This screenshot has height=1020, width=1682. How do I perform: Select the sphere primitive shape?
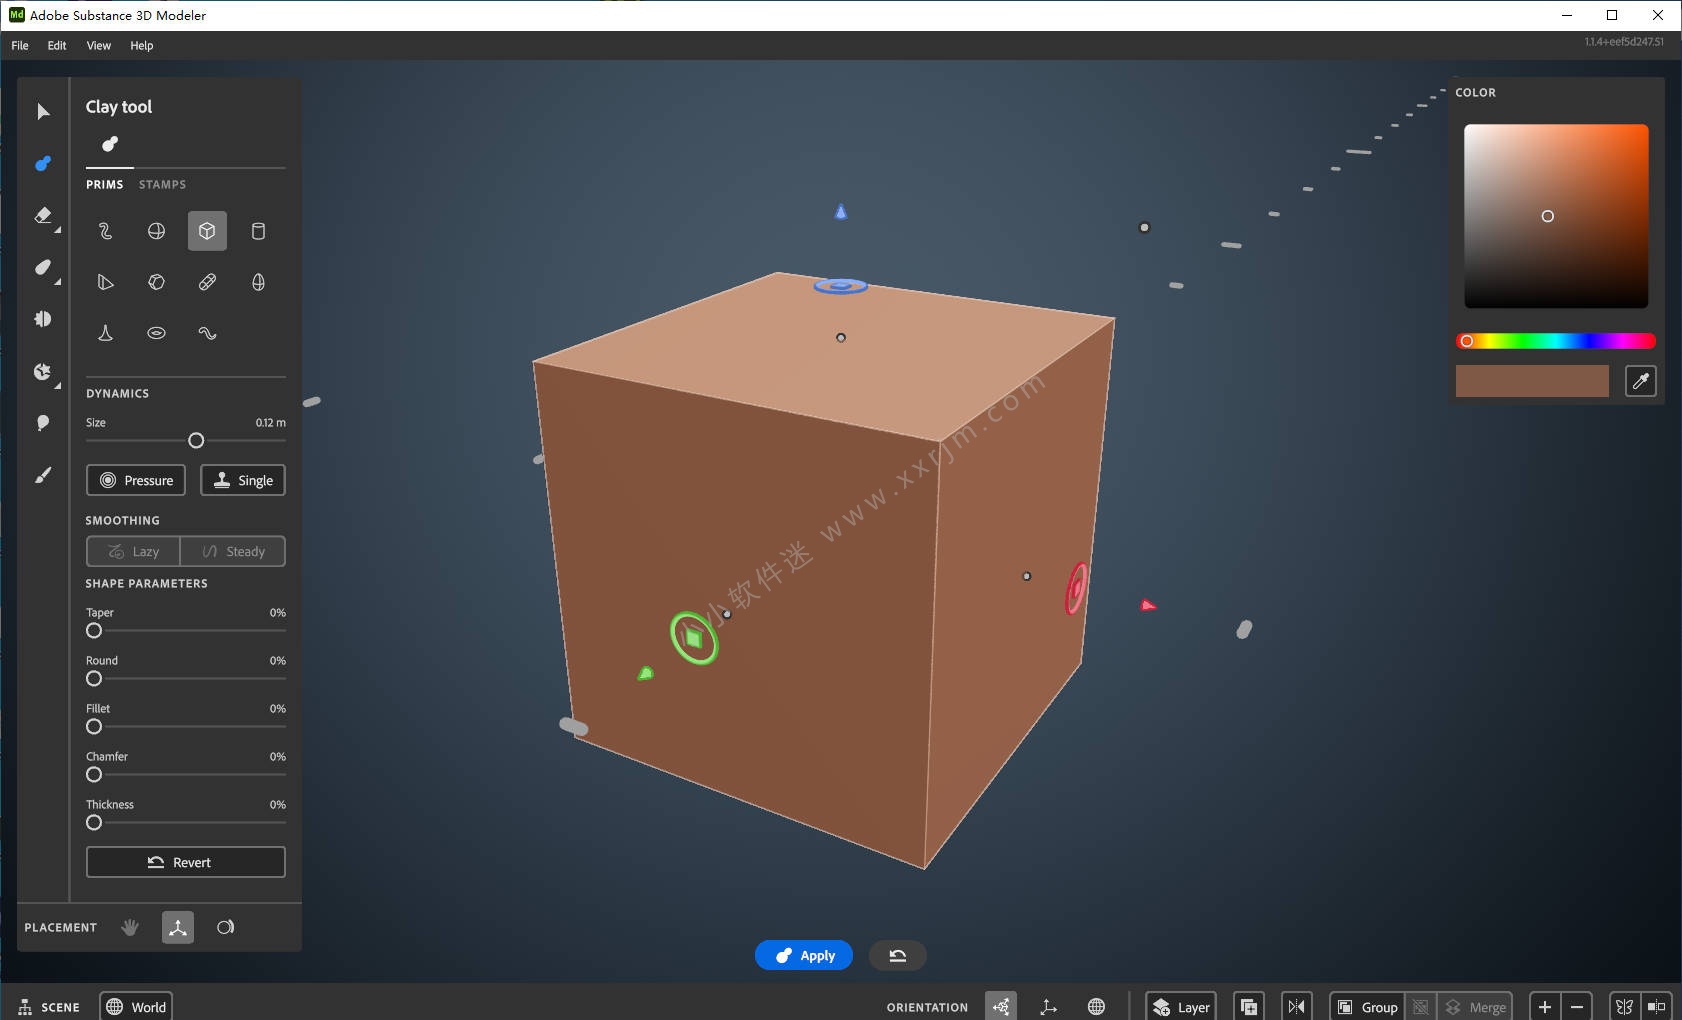155,230
